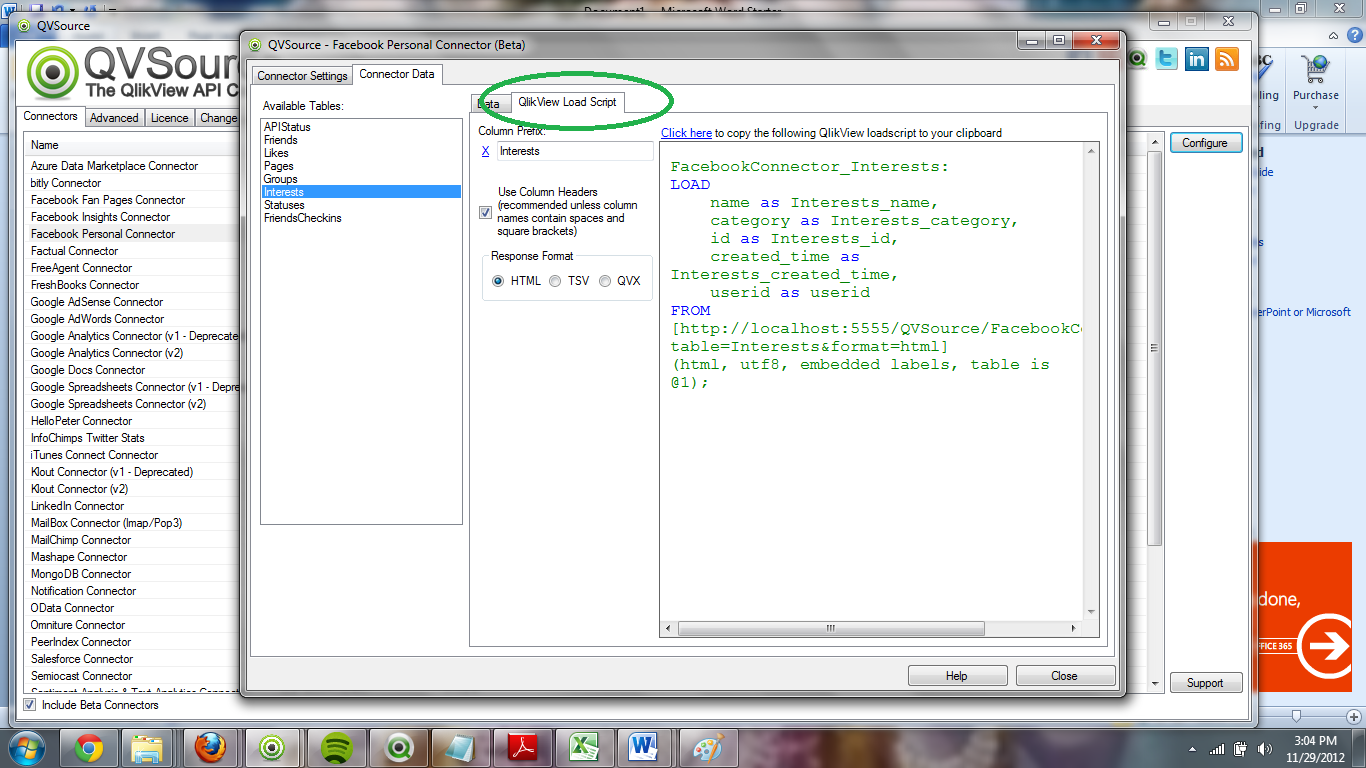Image resolution: width=1366 pixels, height=768 pixels.
Task: Select the HTML response format
Action: 498,281
